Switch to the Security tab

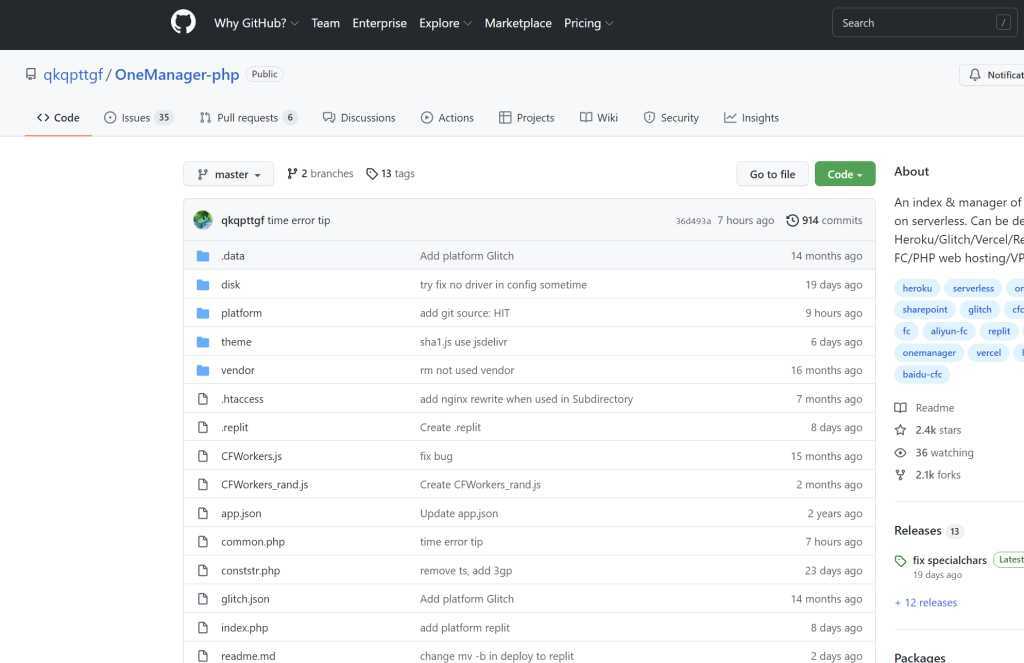pyautogui.click(x=671, y=118)
